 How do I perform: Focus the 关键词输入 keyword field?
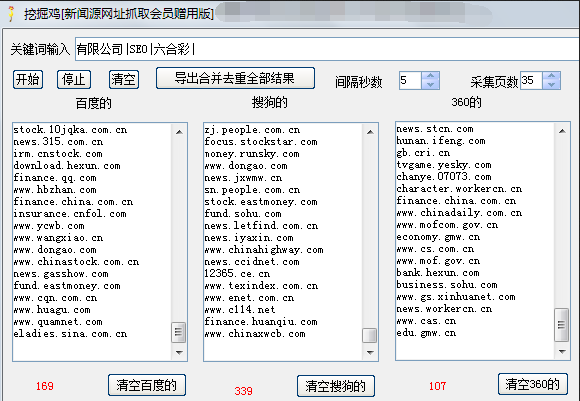coord(327,49)
